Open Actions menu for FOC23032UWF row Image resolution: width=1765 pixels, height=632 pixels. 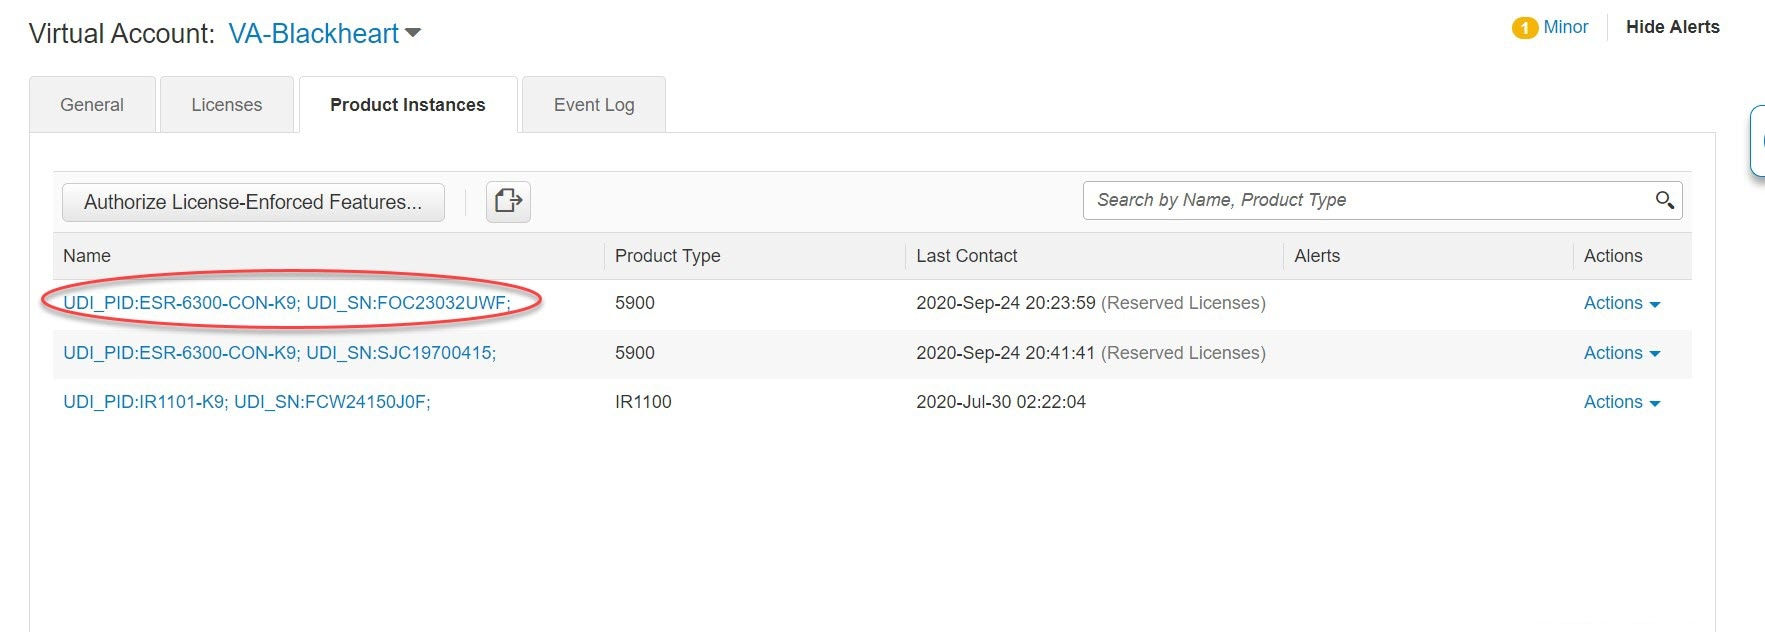pyautogui.click(x=1621, y=303)
